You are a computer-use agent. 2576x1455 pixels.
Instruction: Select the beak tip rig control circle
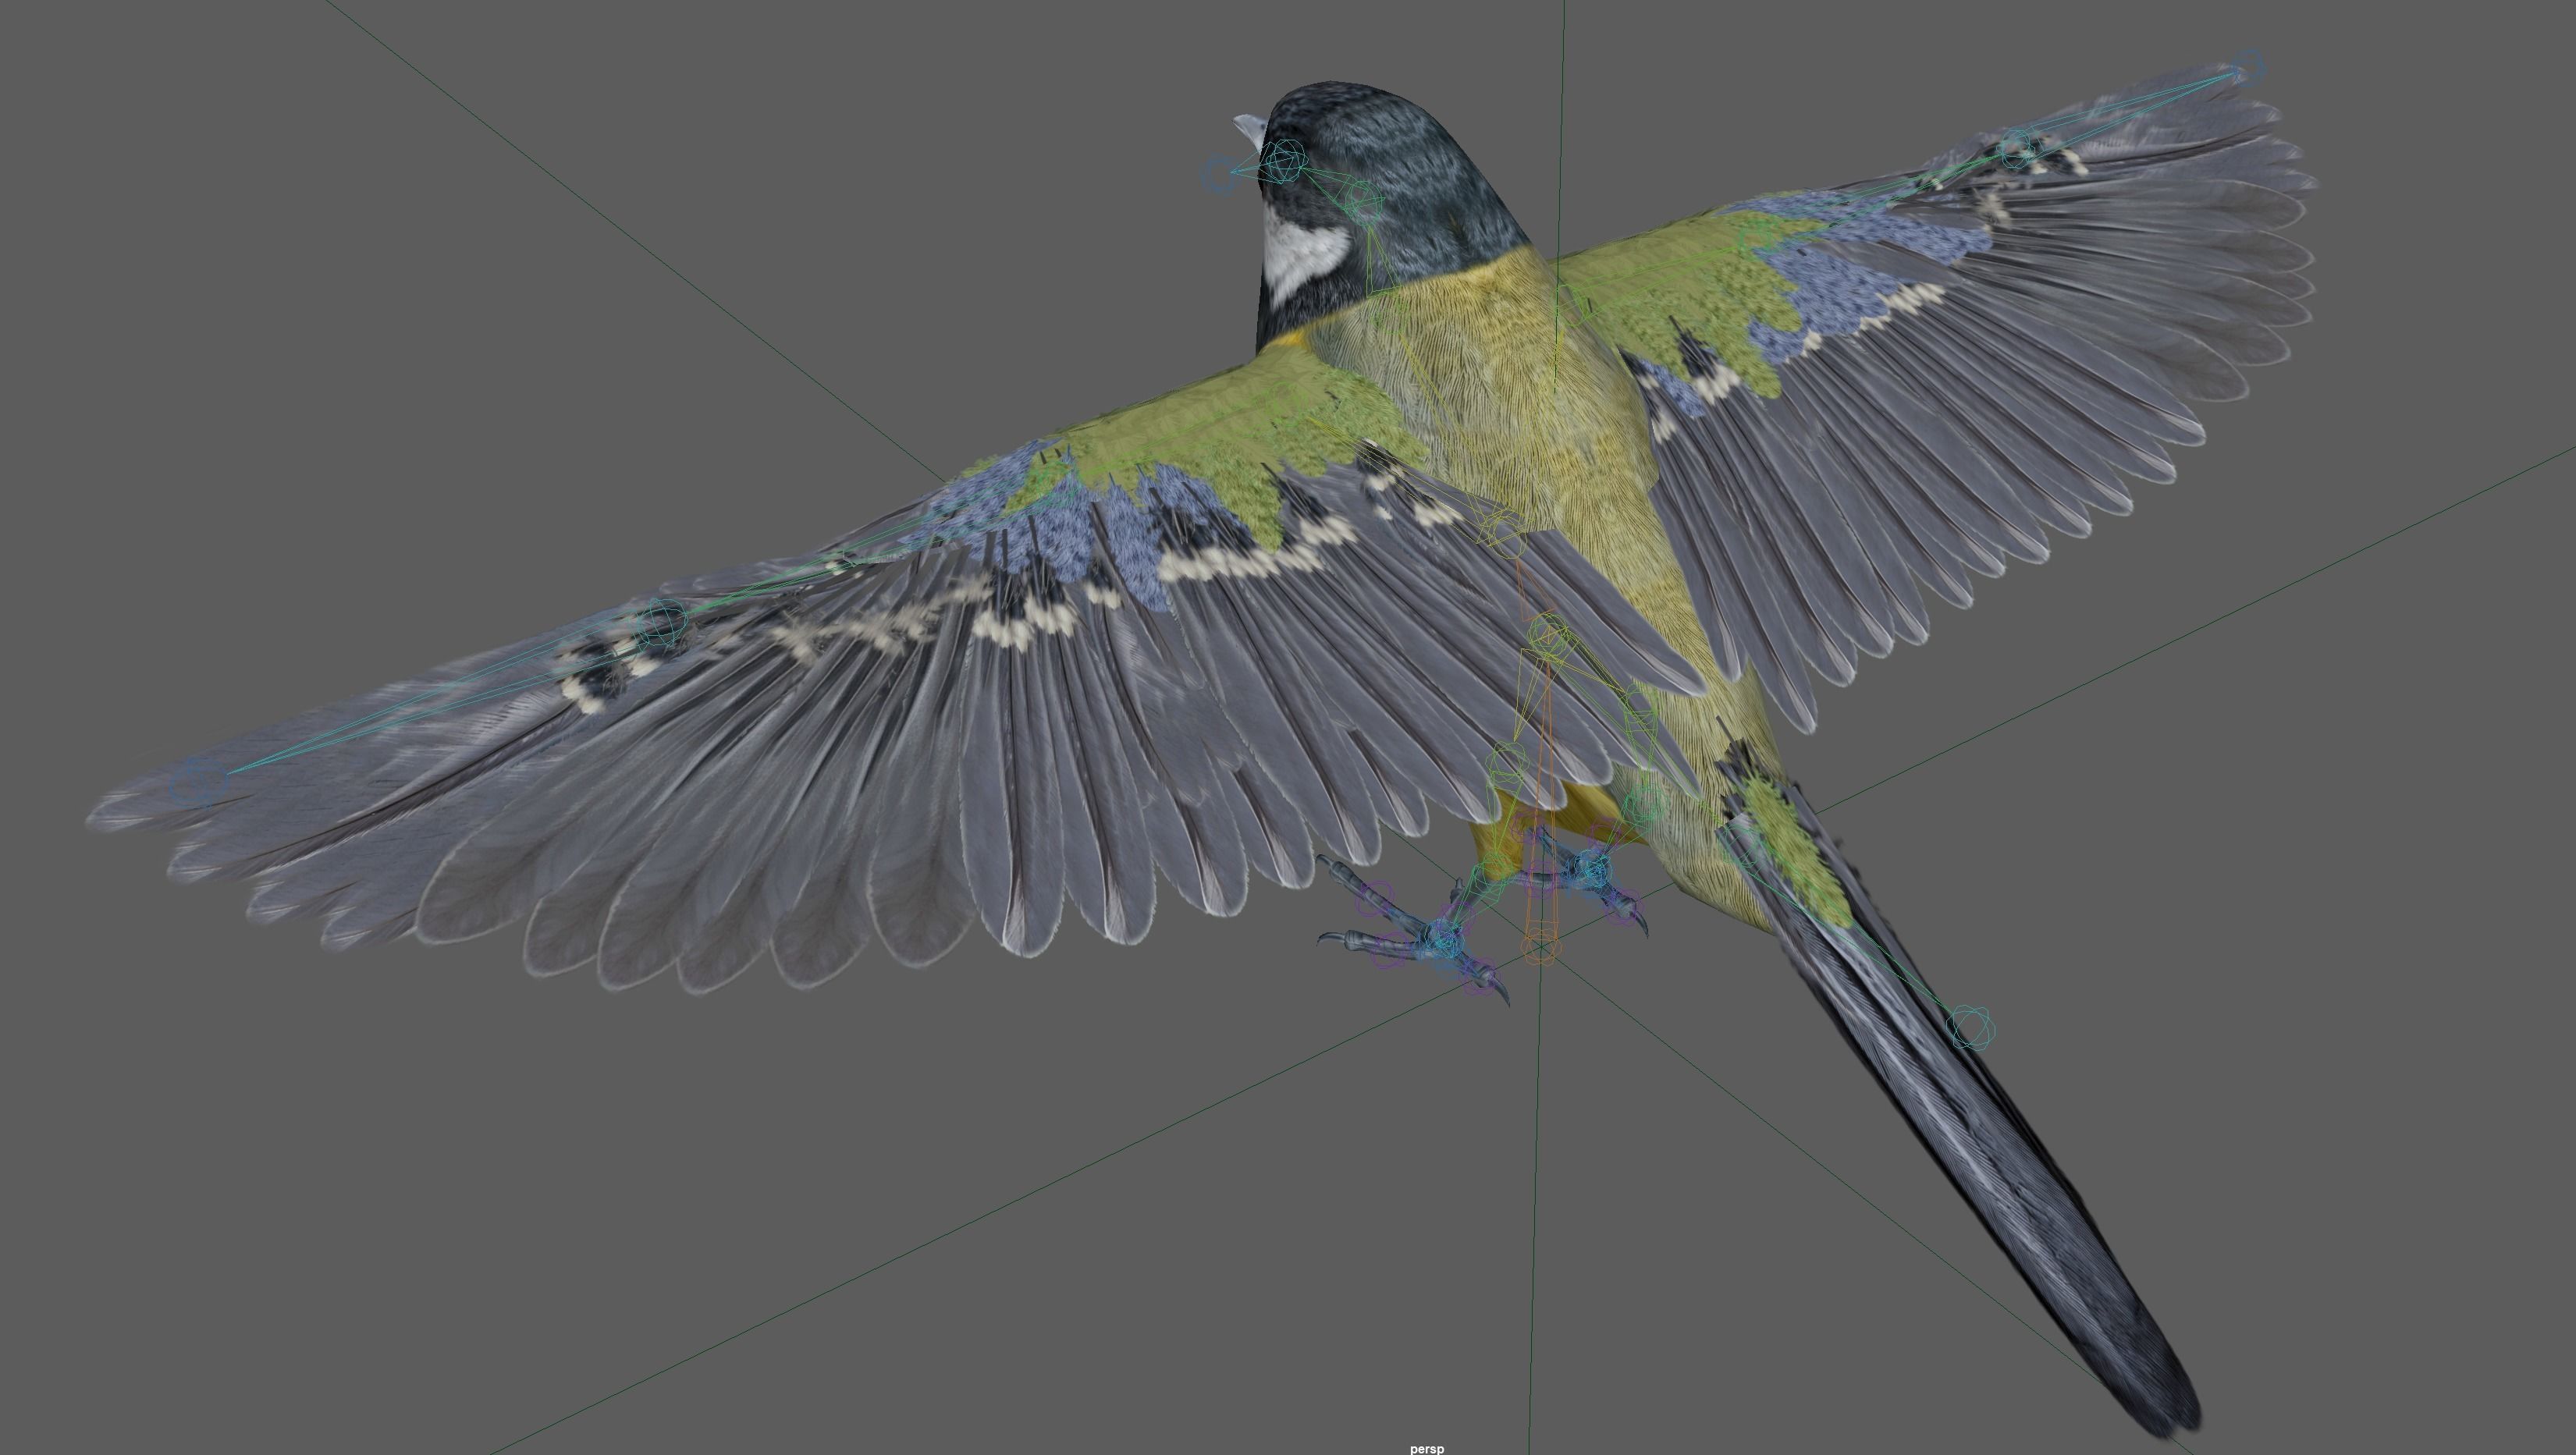click(x=1220, y=174)
